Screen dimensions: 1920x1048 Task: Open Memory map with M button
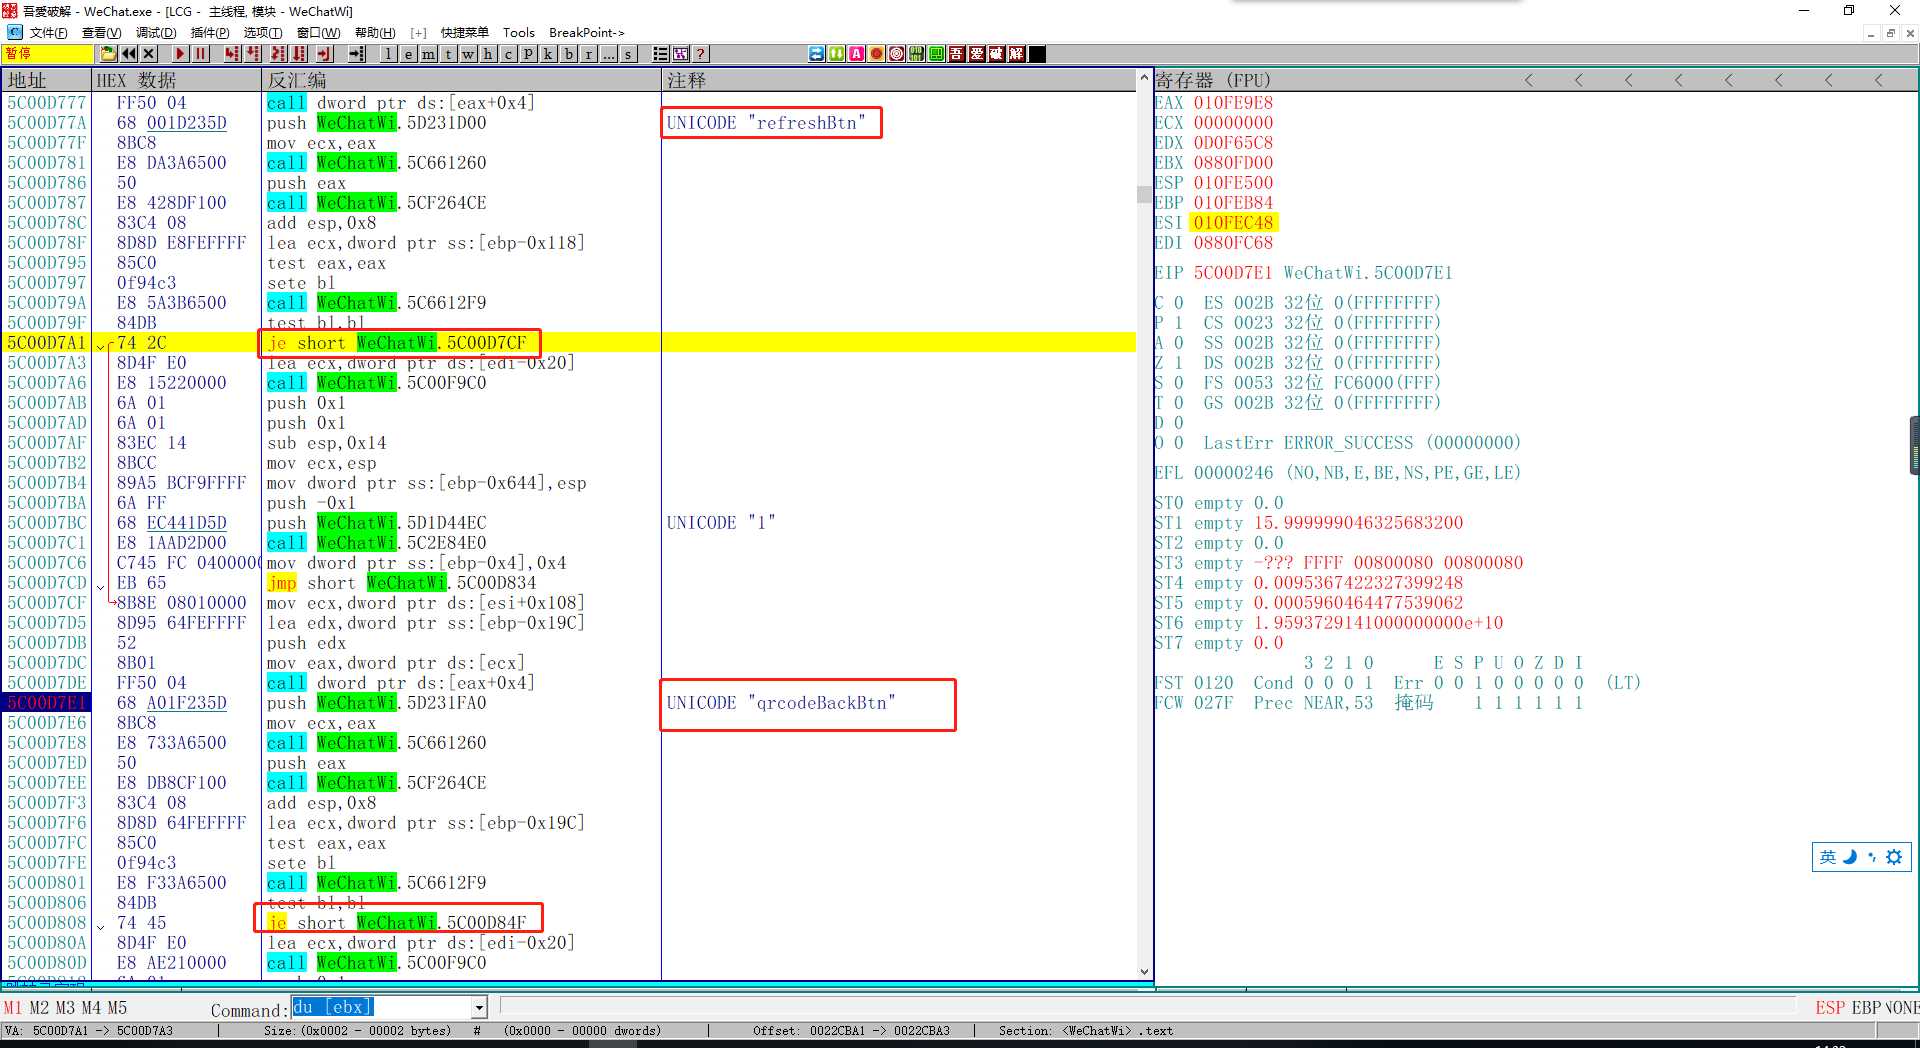tap(428, 54)
